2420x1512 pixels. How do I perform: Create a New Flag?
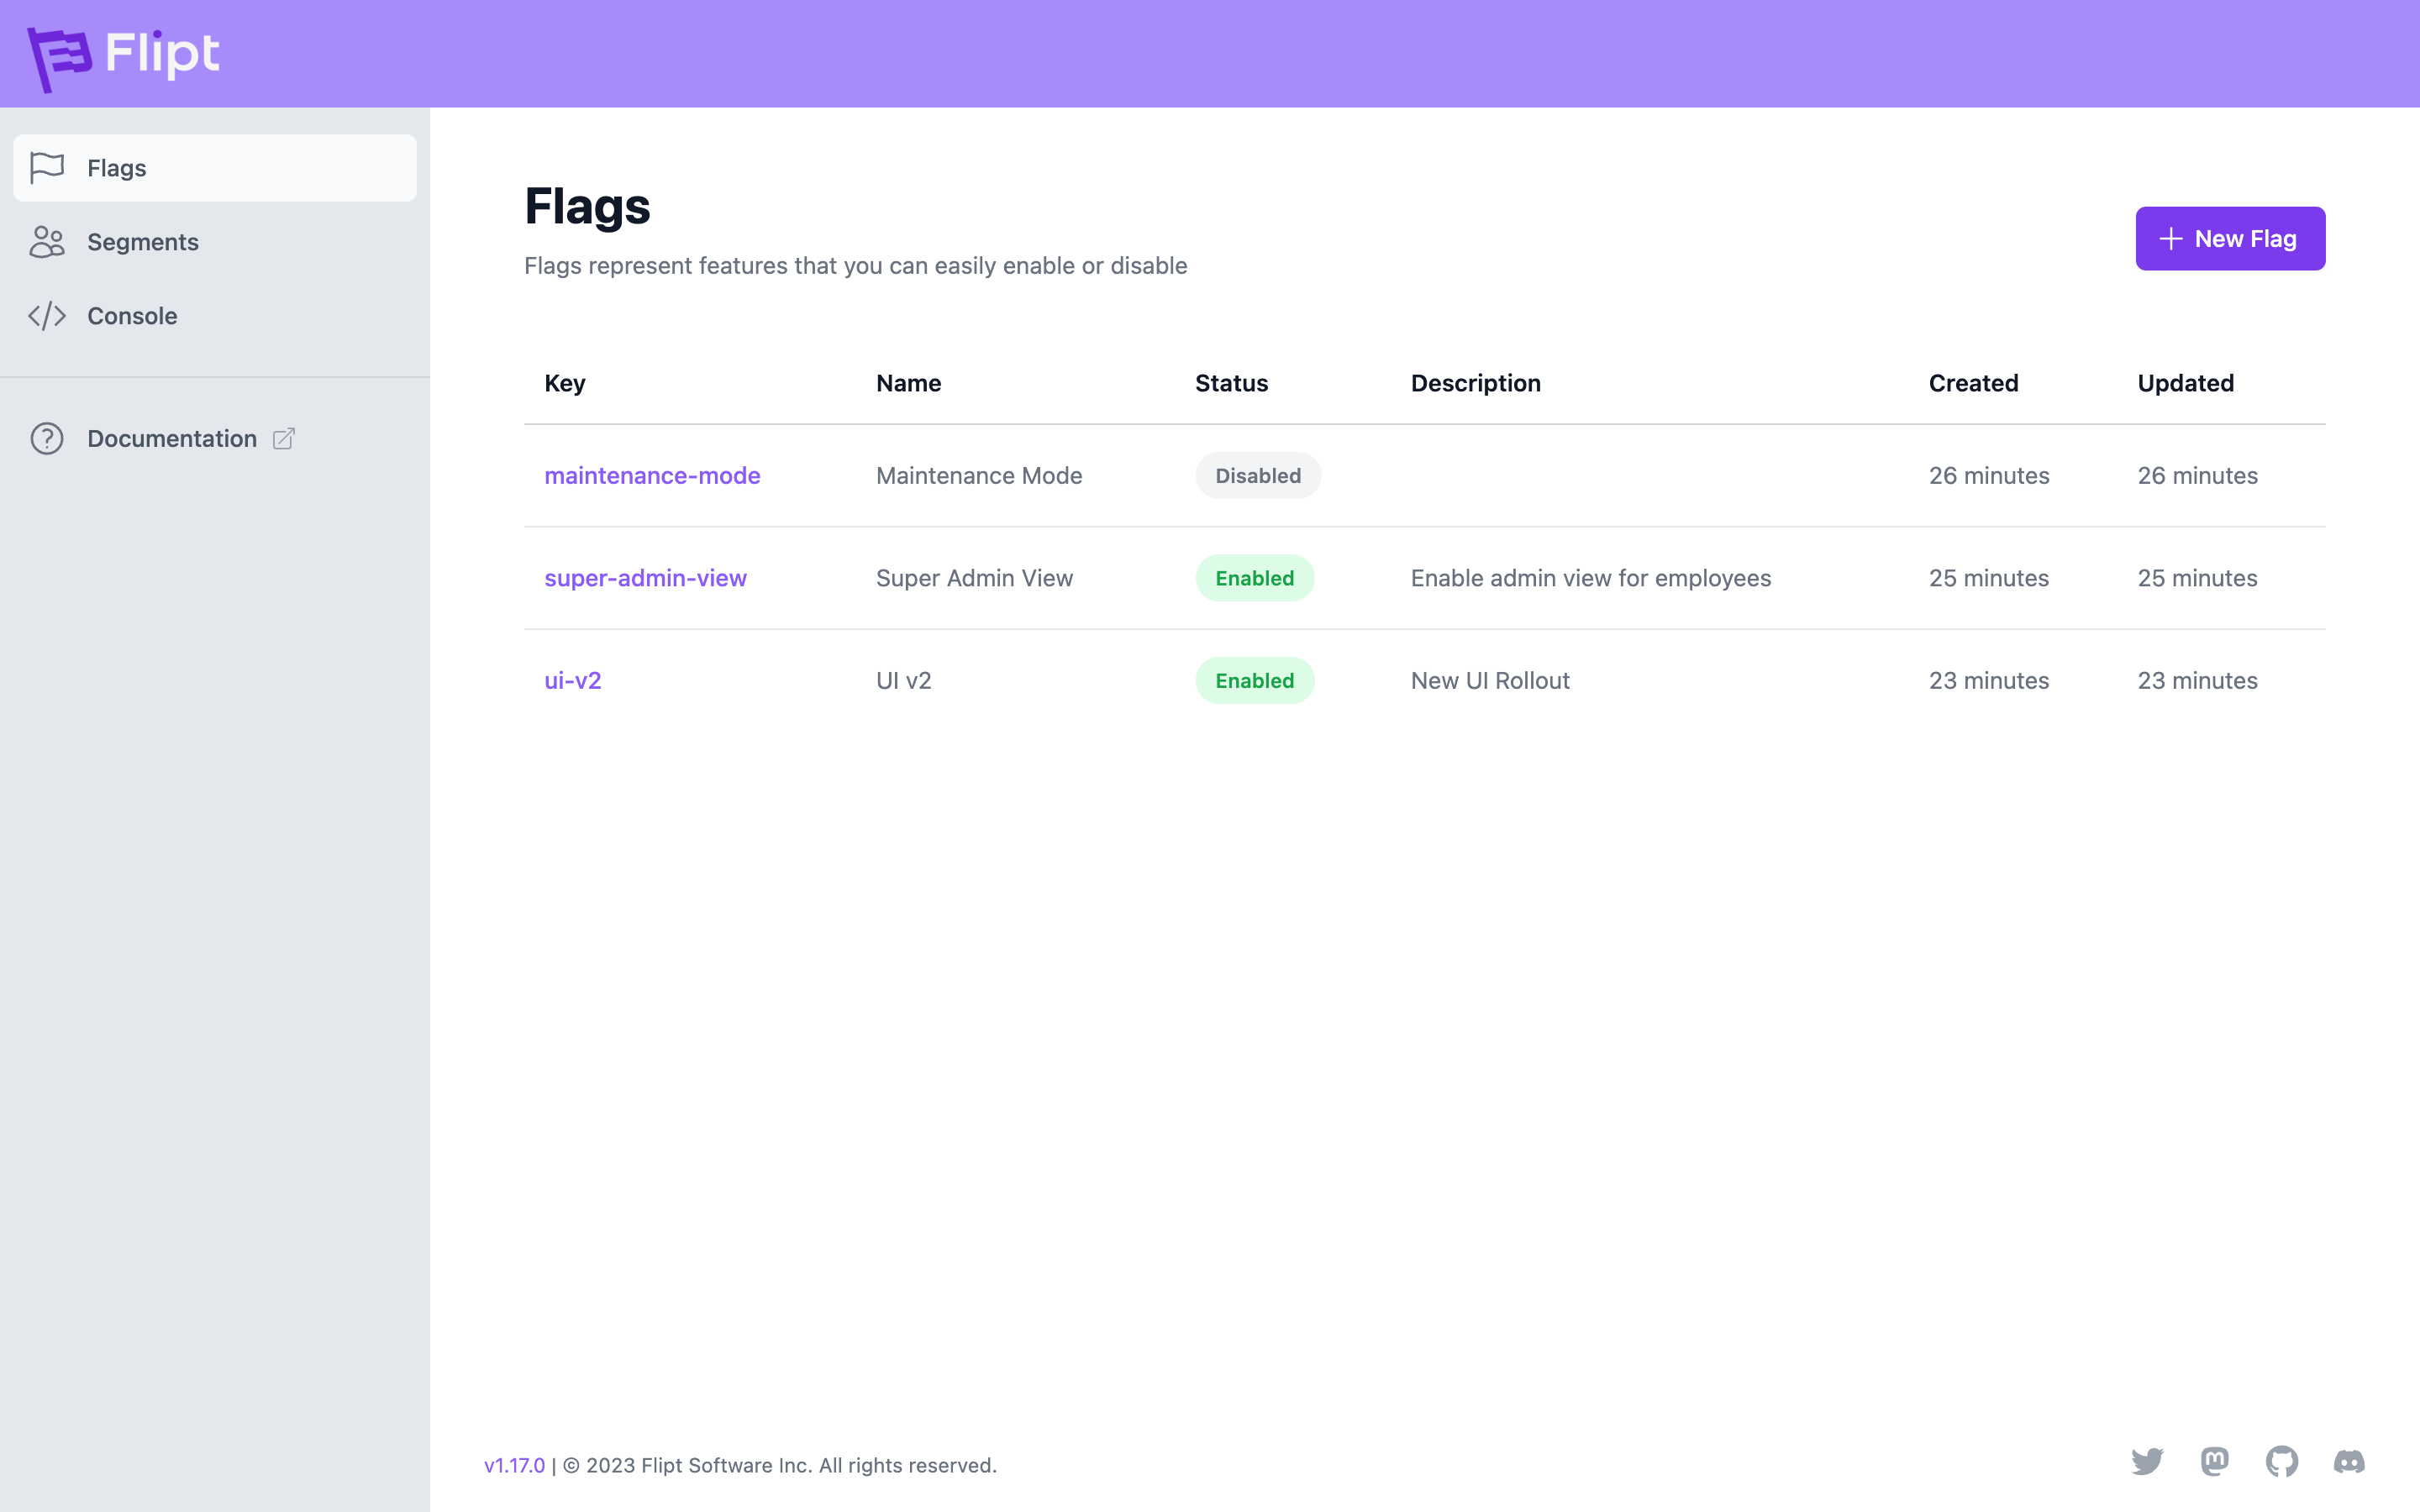pos(2230,239)
